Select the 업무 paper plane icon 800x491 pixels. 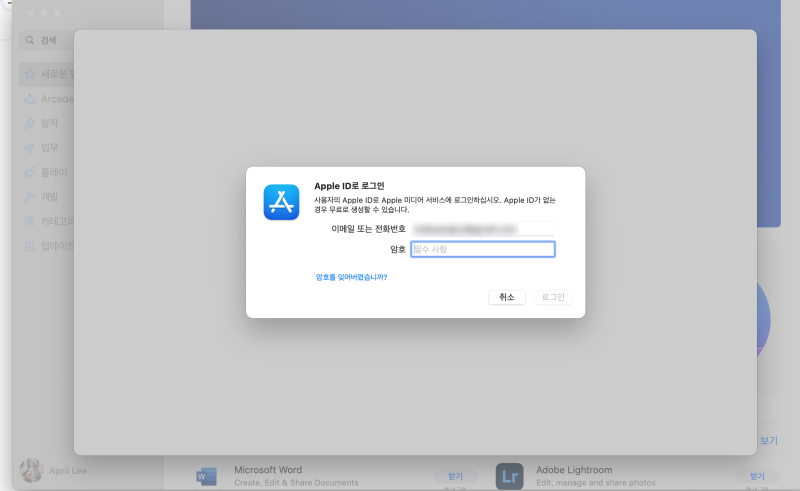[30, 148]
